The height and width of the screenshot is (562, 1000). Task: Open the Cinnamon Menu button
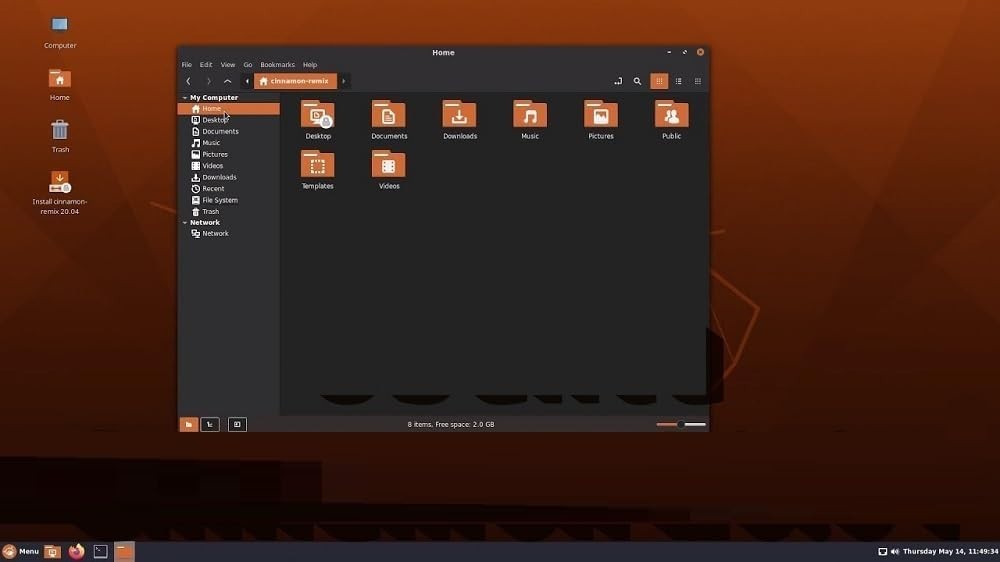pos(21,551)
